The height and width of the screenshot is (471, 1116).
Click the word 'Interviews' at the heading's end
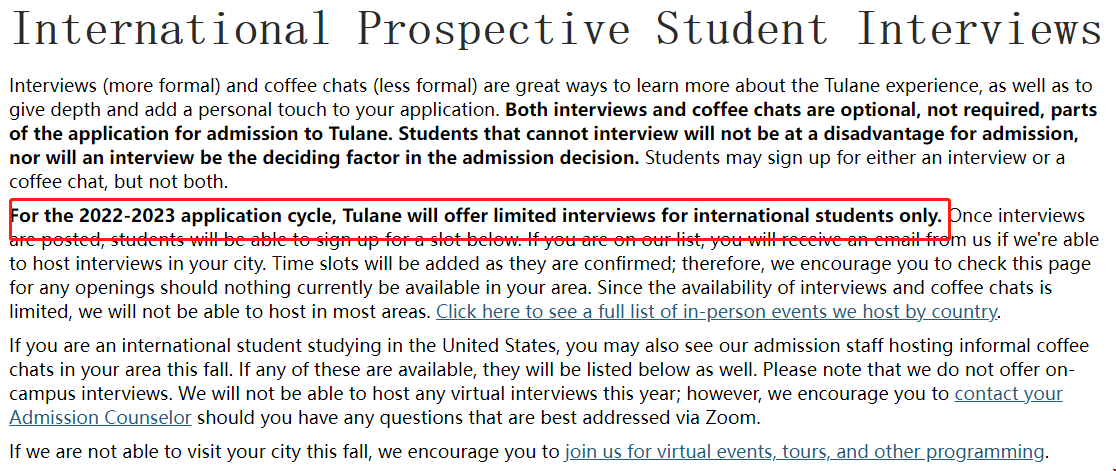[979, 30]
